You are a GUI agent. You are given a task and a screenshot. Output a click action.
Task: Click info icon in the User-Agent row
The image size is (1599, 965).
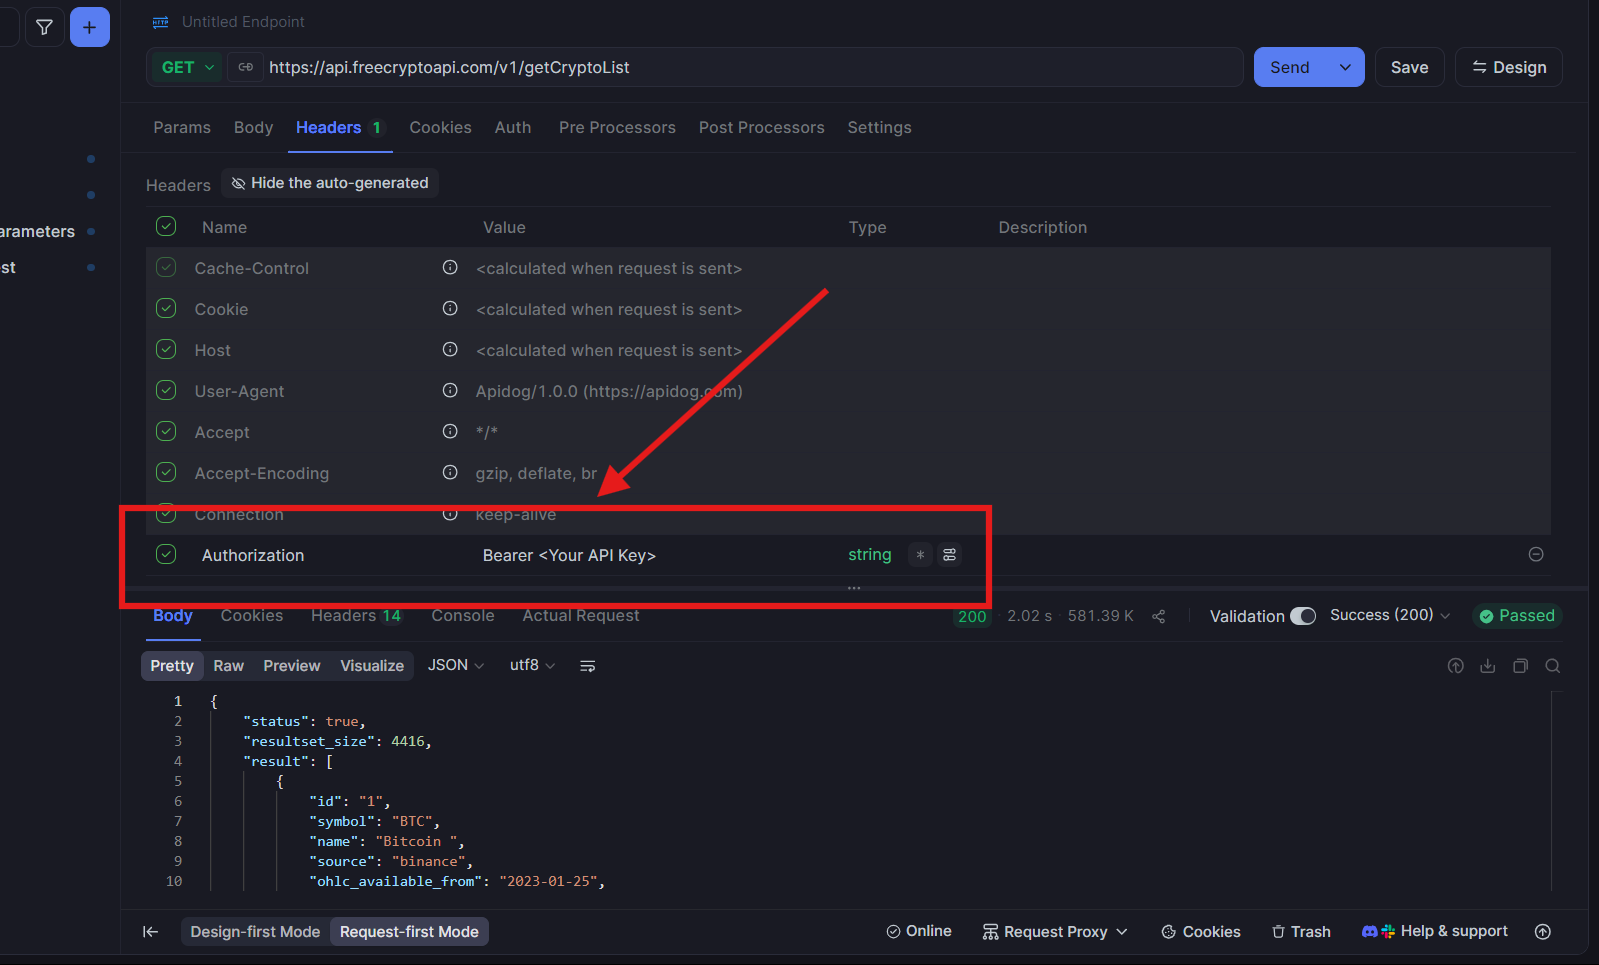(x=450, y=391)
